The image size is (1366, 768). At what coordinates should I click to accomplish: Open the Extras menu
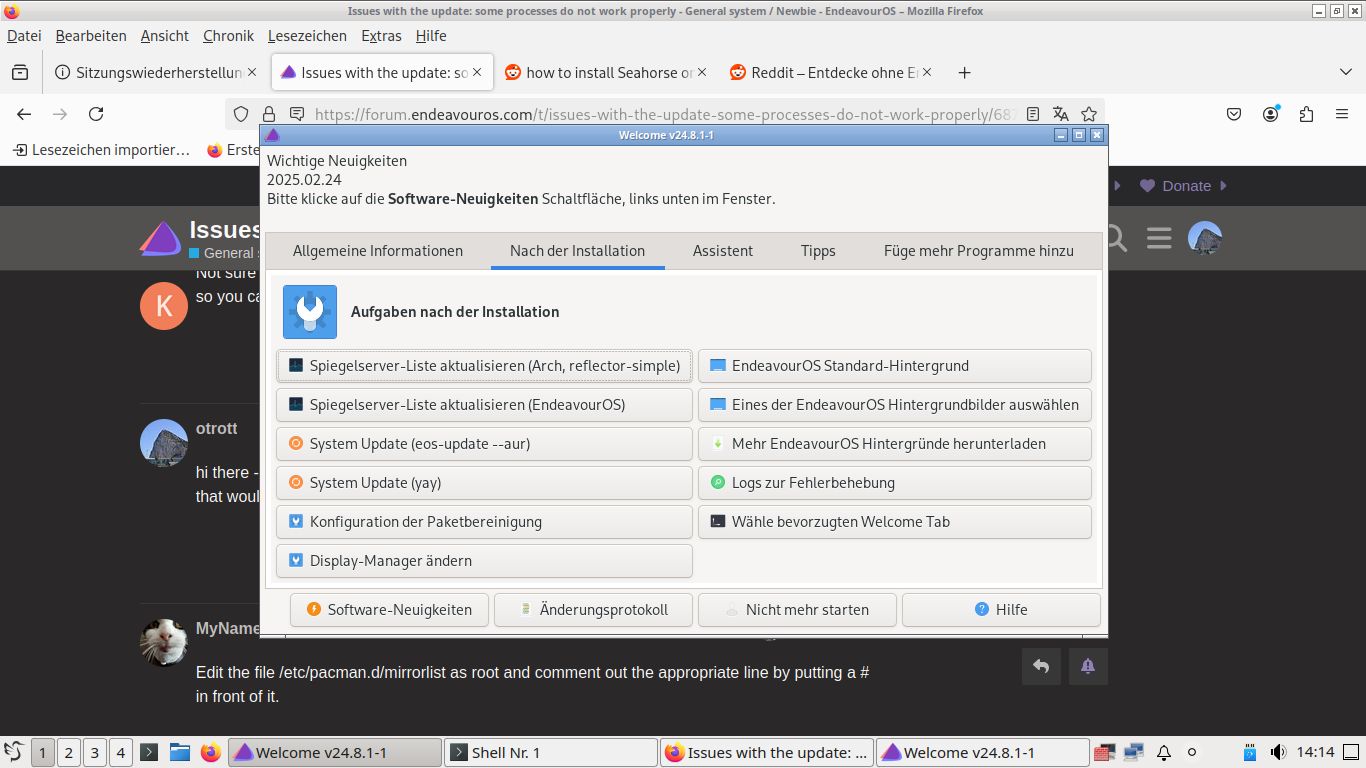click(x=381, y=36)
